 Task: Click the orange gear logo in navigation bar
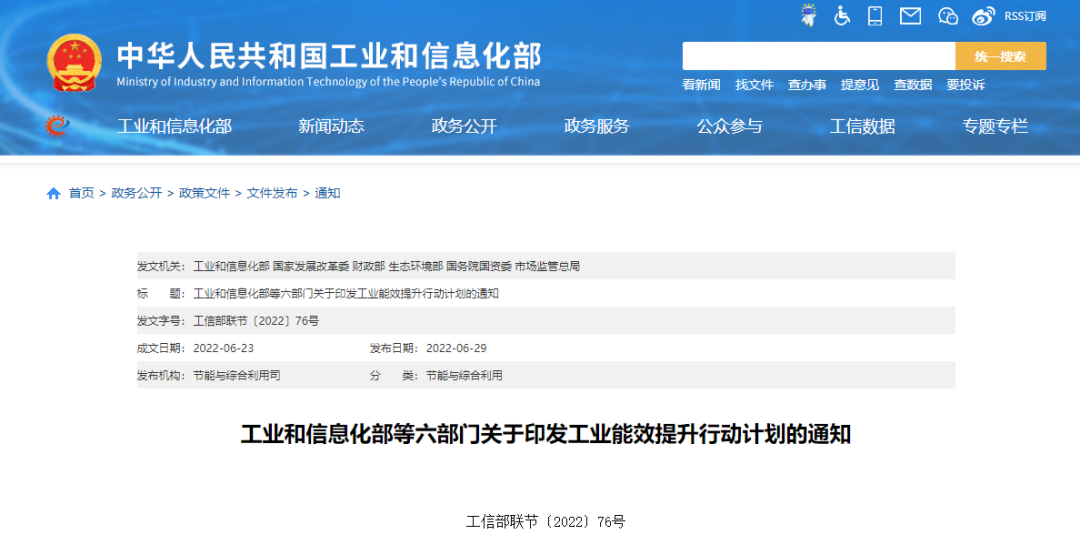(x=57, y=125)
